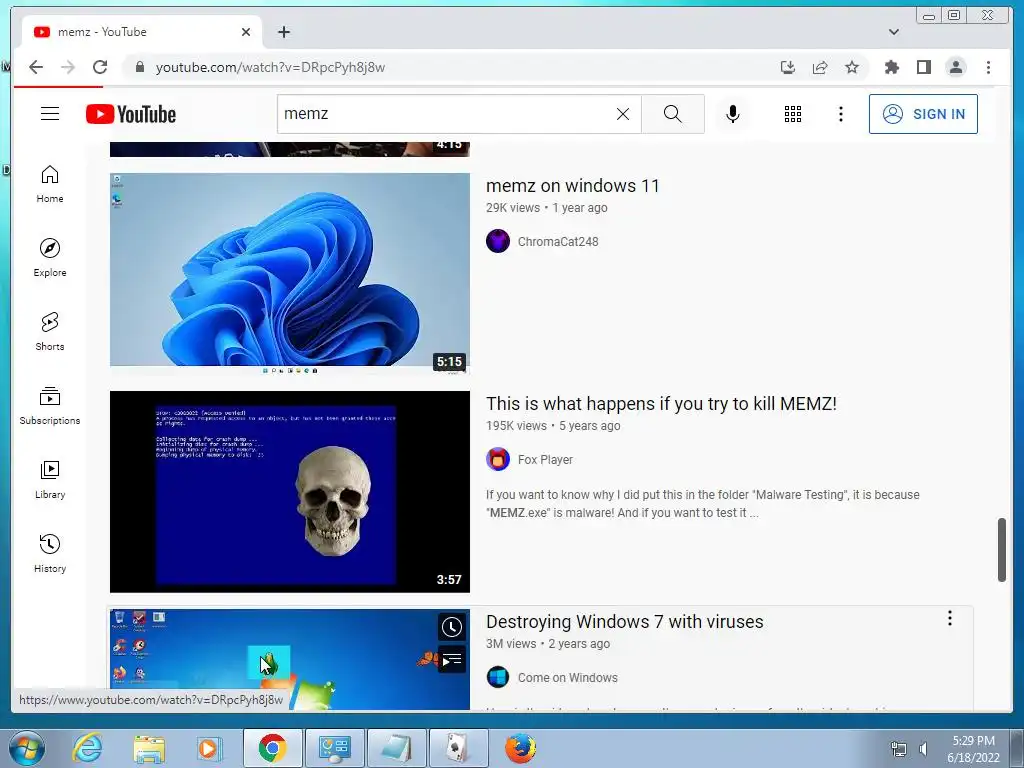
Task: Click the Come on Windows channel avatar
Action: click(498, 677)
